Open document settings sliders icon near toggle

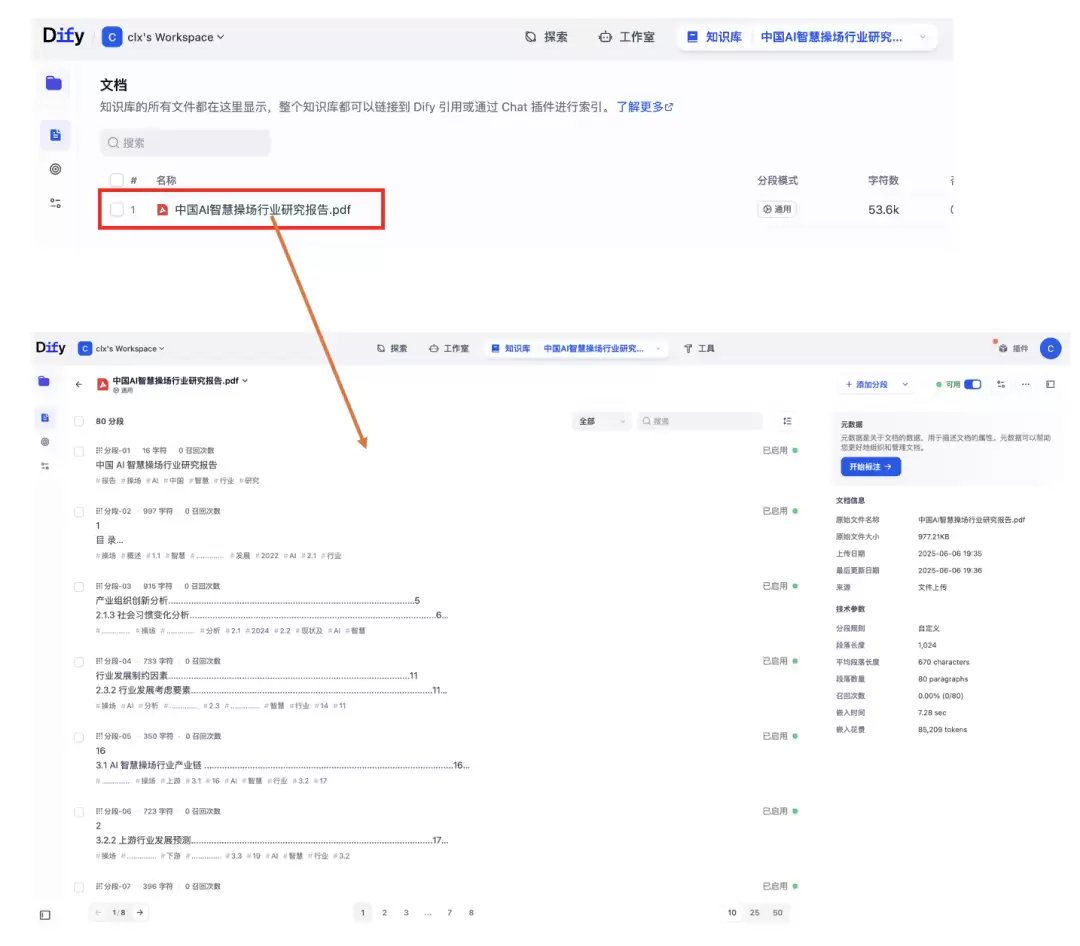pyautogui.click(x=1001, y=384)
